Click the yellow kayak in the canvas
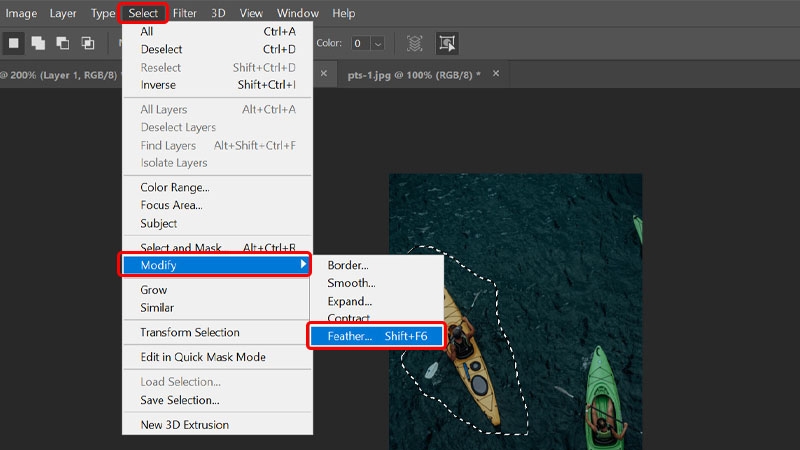The height and width of the screenshot is (450, 800). coord(472,360)
